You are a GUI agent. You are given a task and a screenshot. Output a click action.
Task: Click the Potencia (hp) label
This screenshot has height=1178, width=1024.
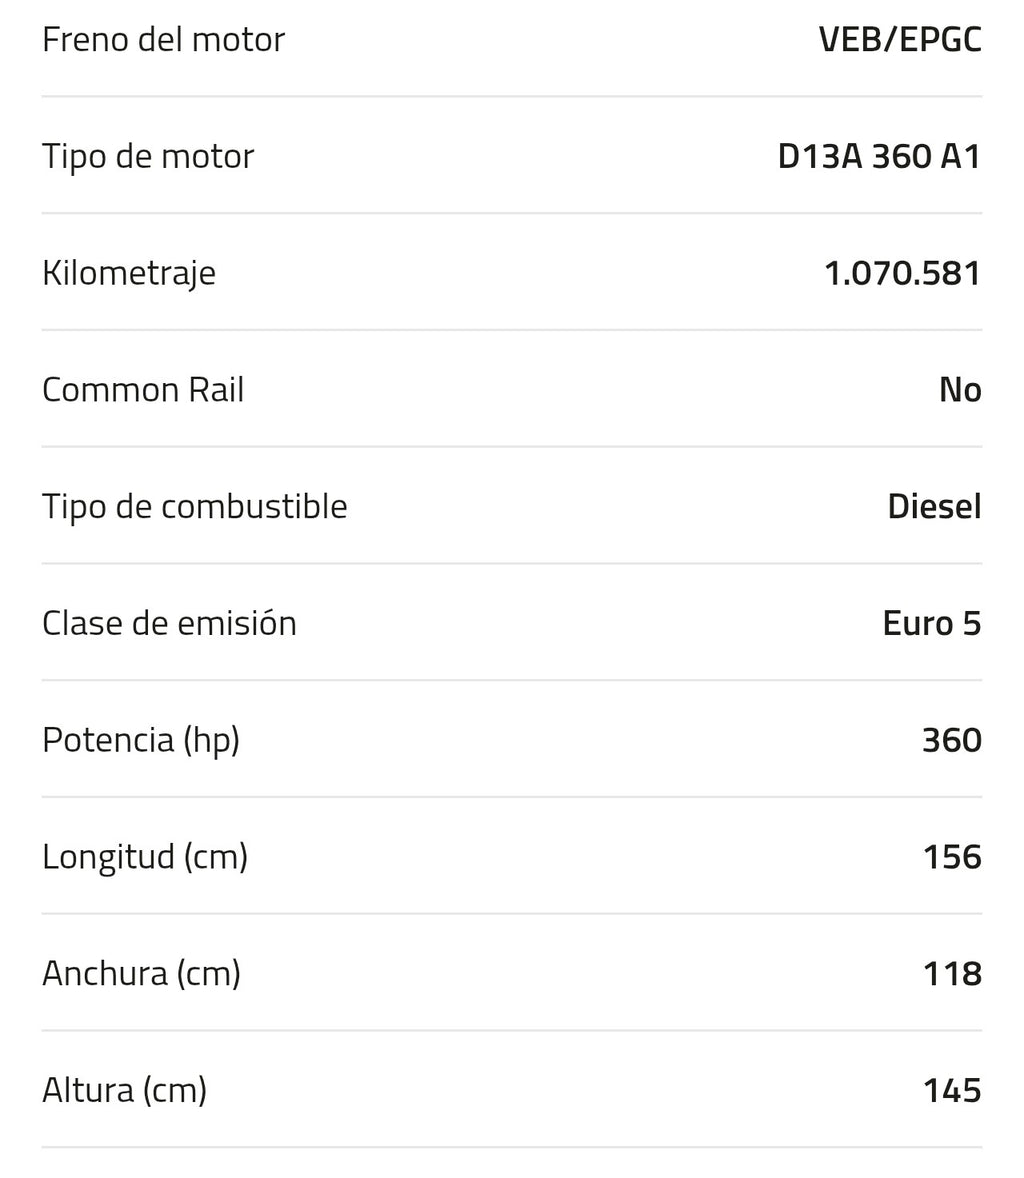tap(141, 741)
